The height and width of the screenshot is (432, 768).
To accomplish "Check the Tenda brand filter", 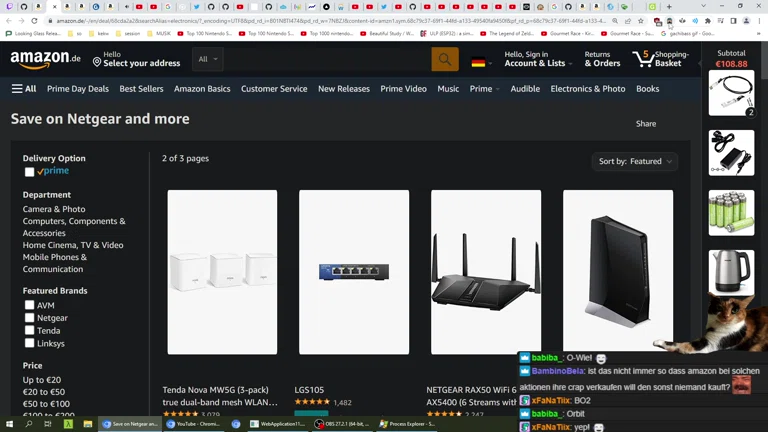I will pos(29,331).
